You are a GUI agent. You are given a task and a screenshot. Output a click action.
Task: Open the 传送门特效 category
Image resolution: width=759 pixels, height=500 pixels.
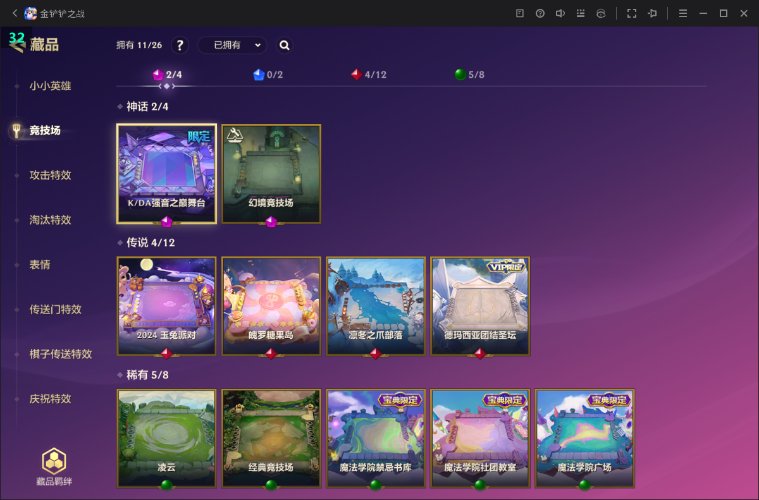point(56,309)
